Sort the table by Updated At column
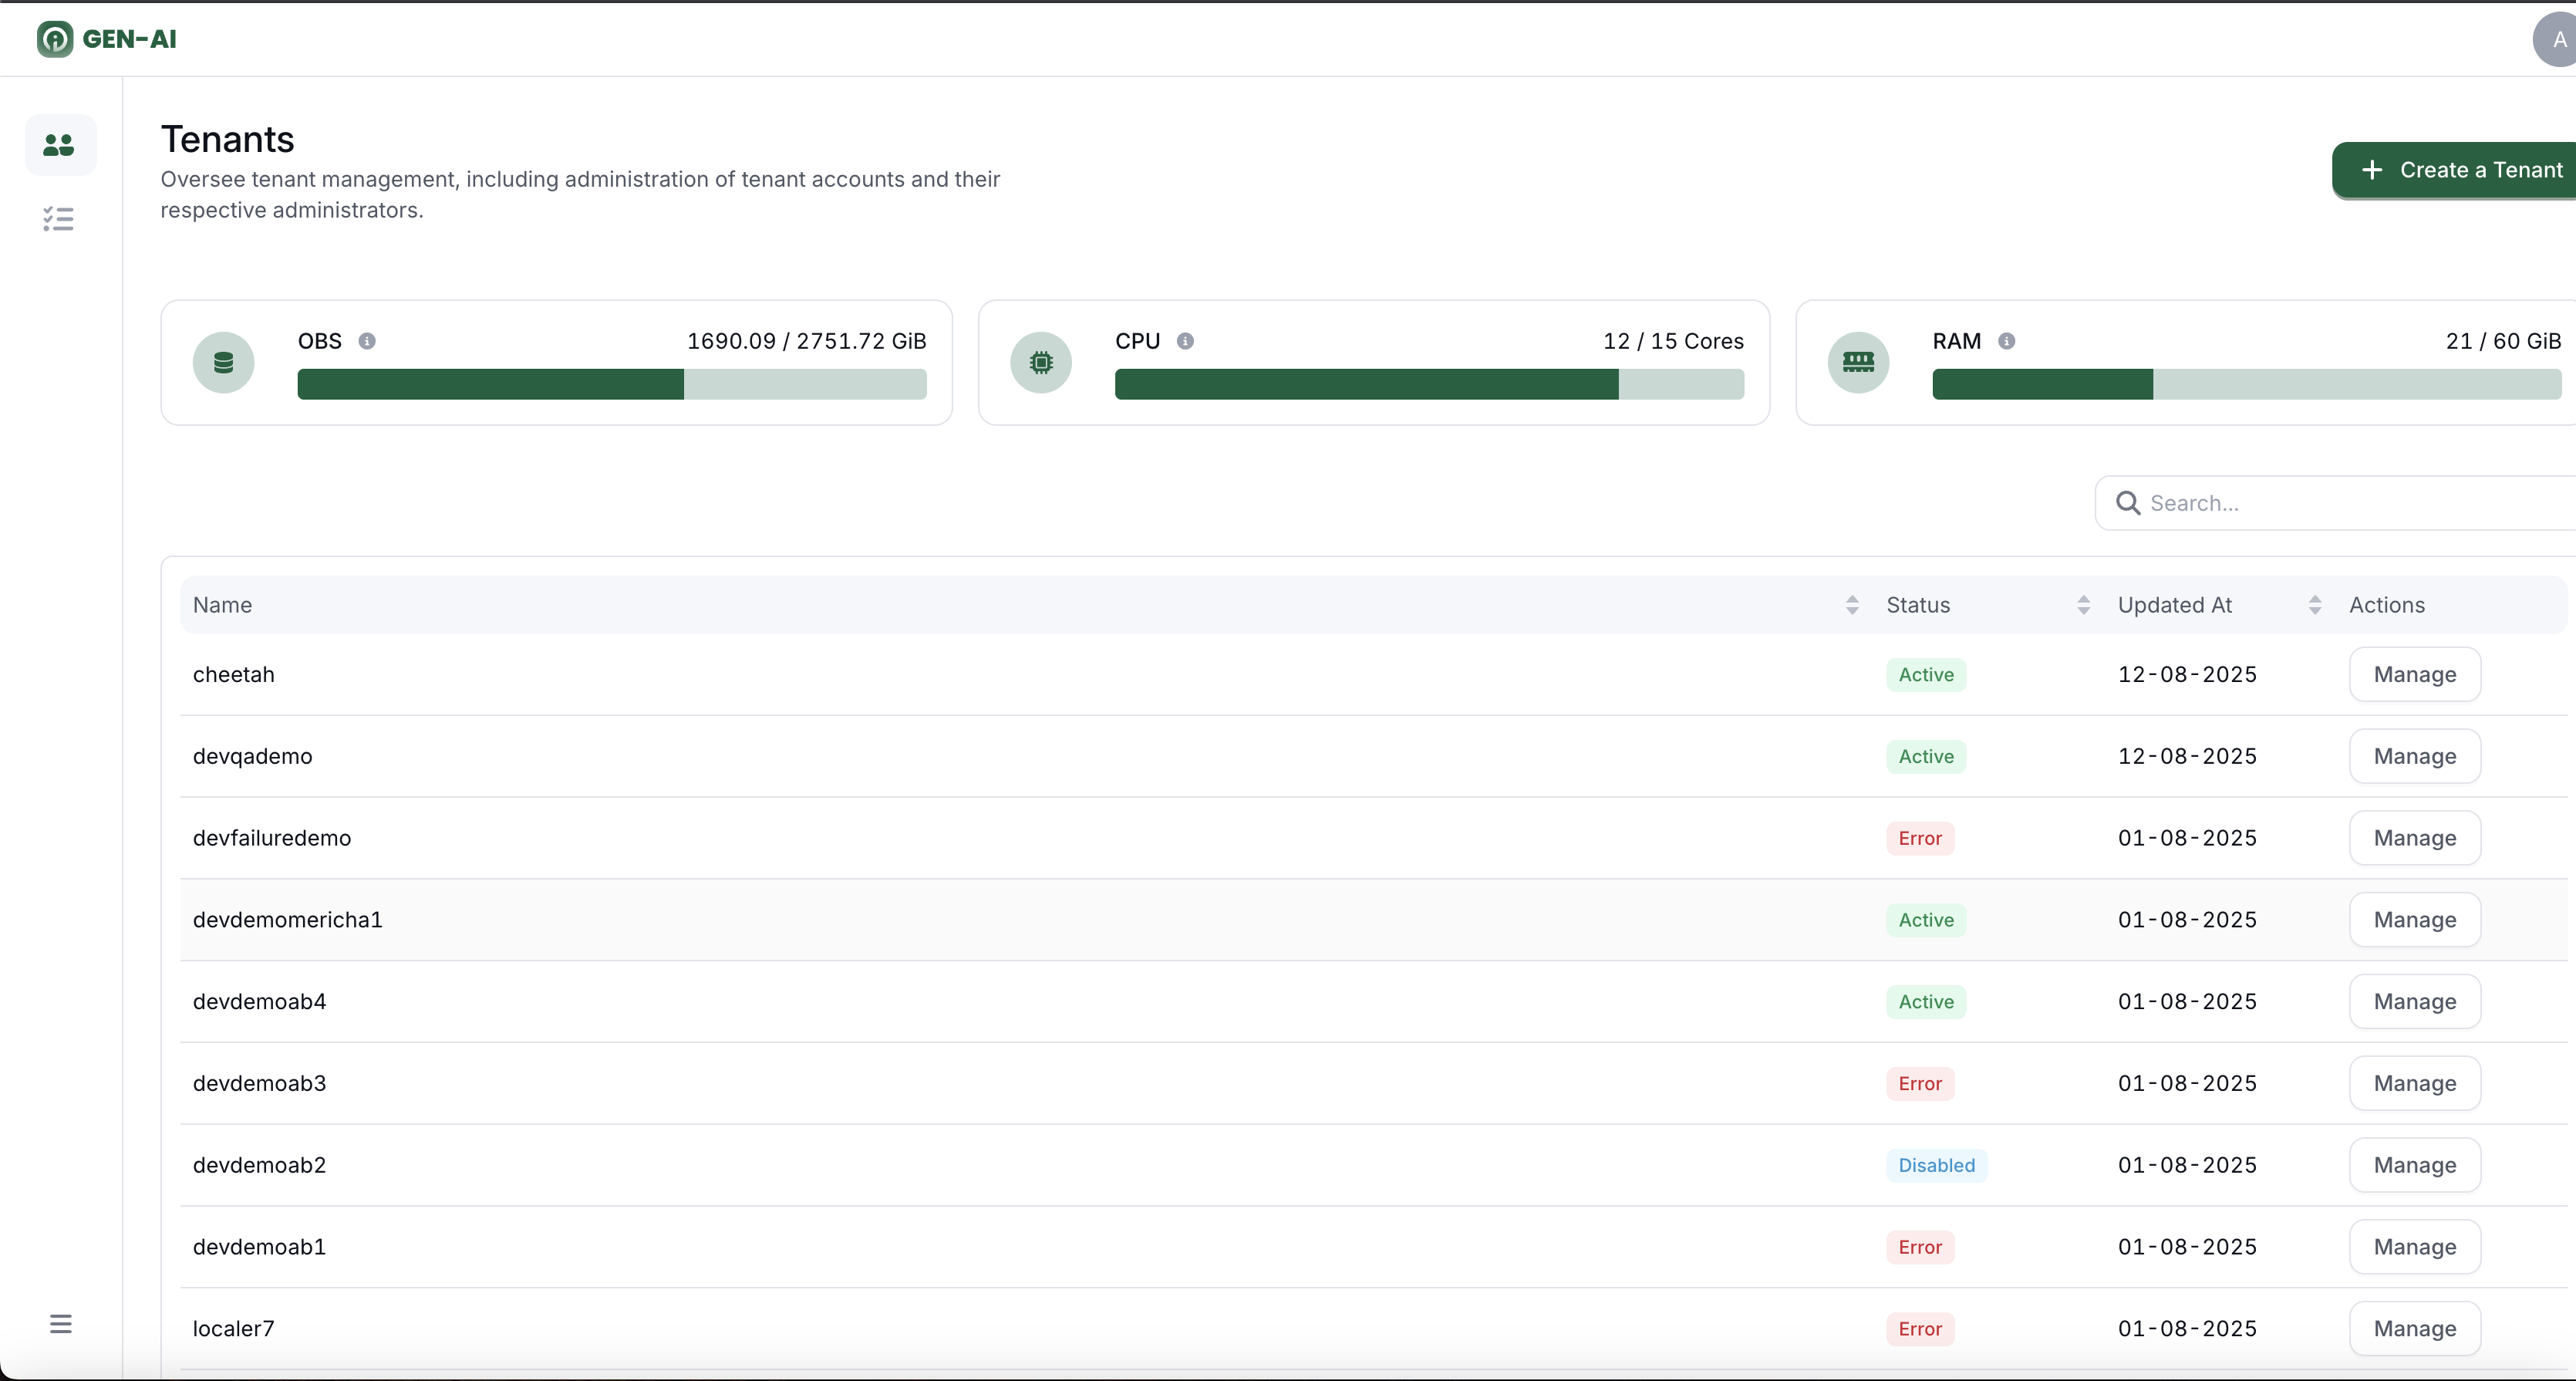This screenshot has height=1381, width=2576. pyautogui.click(x=2314, y=605)
